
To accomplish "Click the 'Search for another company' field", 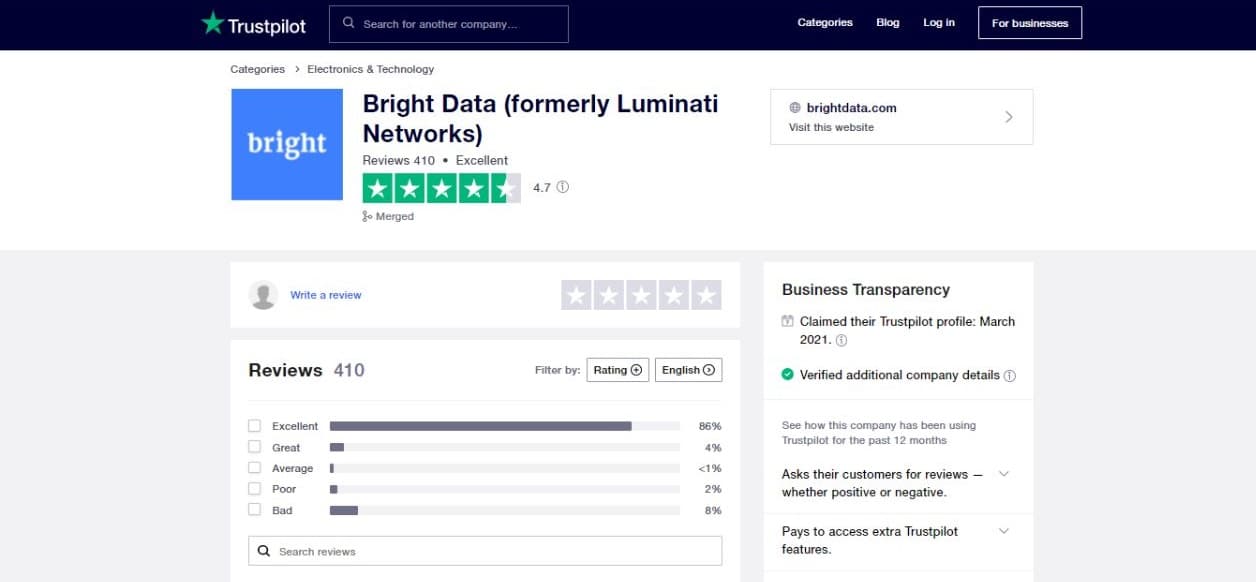I will tap(449, 23).
